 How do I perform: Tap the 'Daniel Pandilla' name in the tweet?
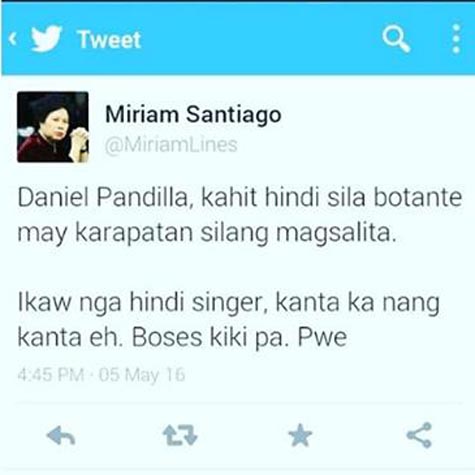106,198
